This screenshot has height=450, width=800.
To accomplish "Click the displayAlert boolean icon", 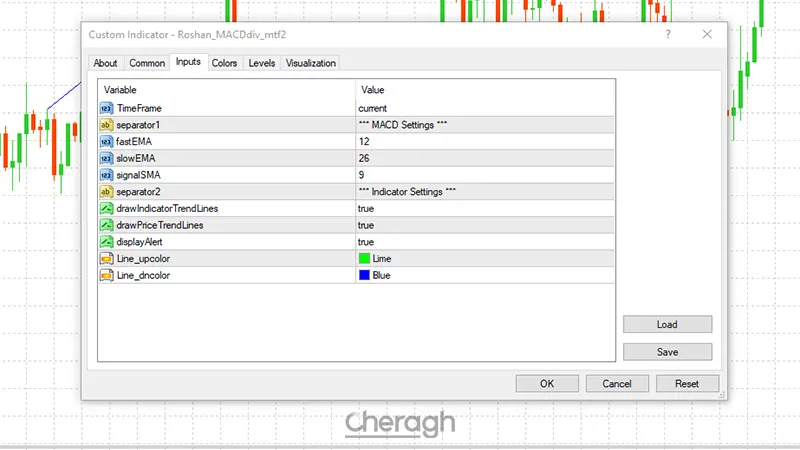I will [106, 242].
